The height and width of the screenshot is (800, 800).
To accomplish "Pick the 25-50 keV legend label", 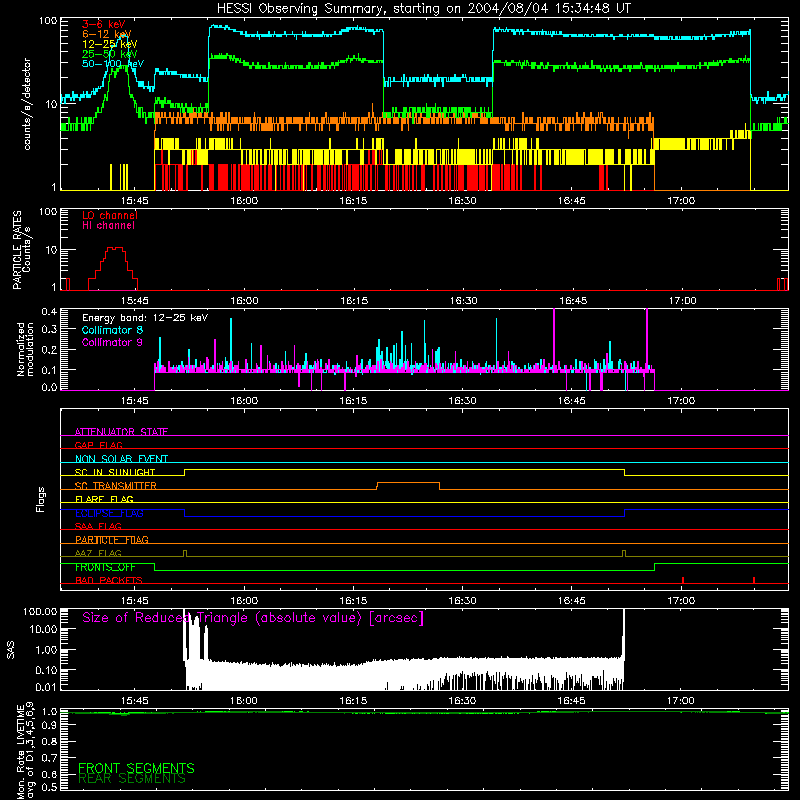I will (109, 54).
